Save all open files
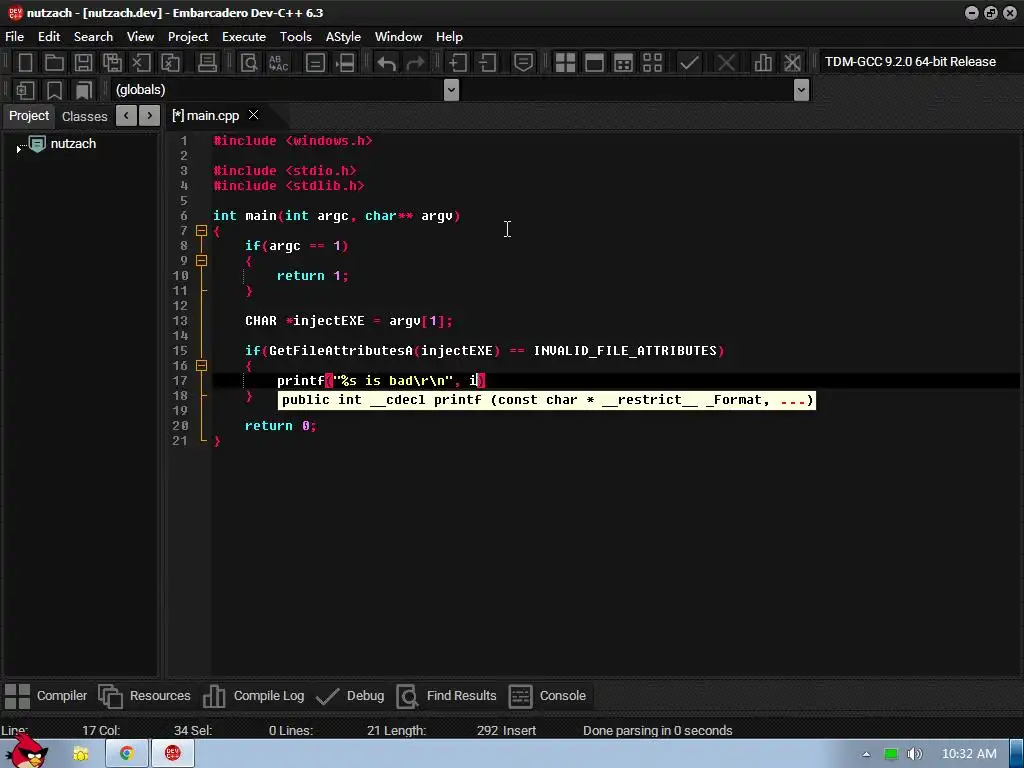The width and height of the screenshot is (1024, 768). (x=112, y=63)
